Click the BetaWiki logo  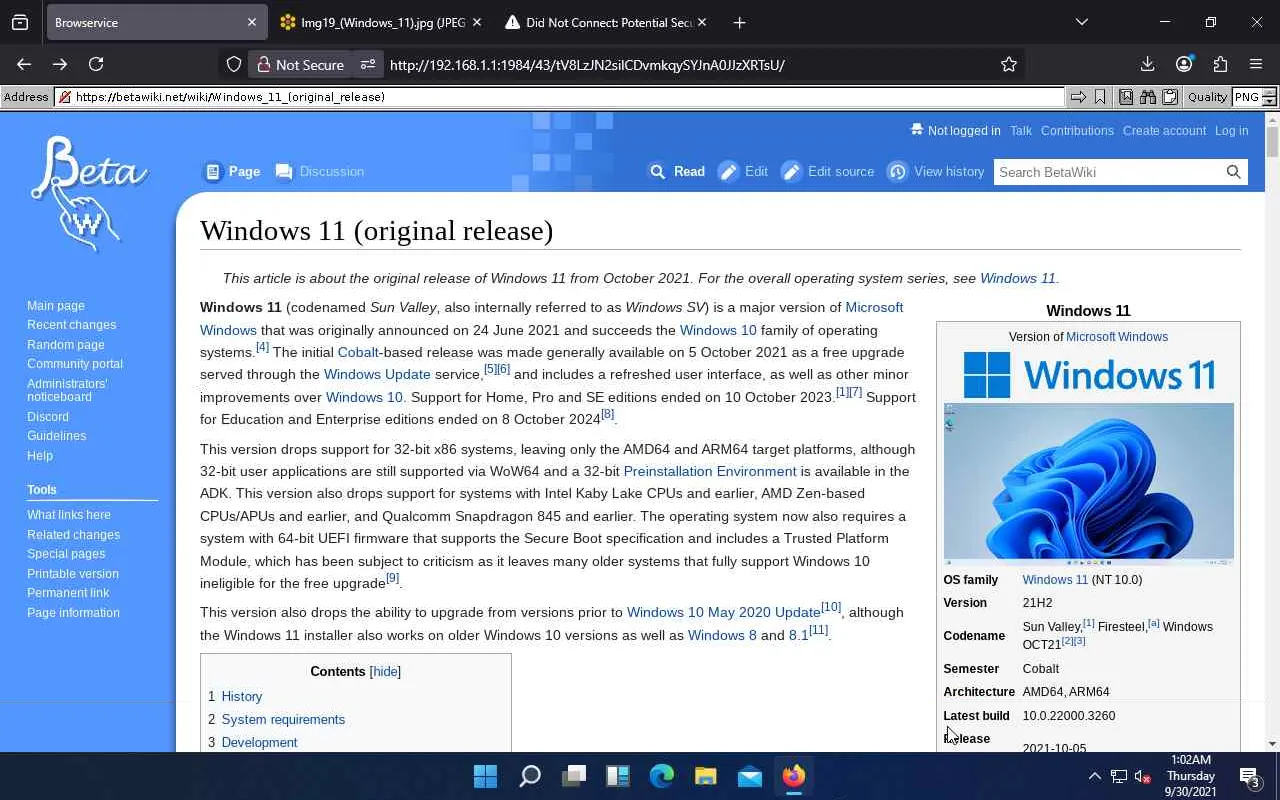pyautogui.click(x=88, y=193)
